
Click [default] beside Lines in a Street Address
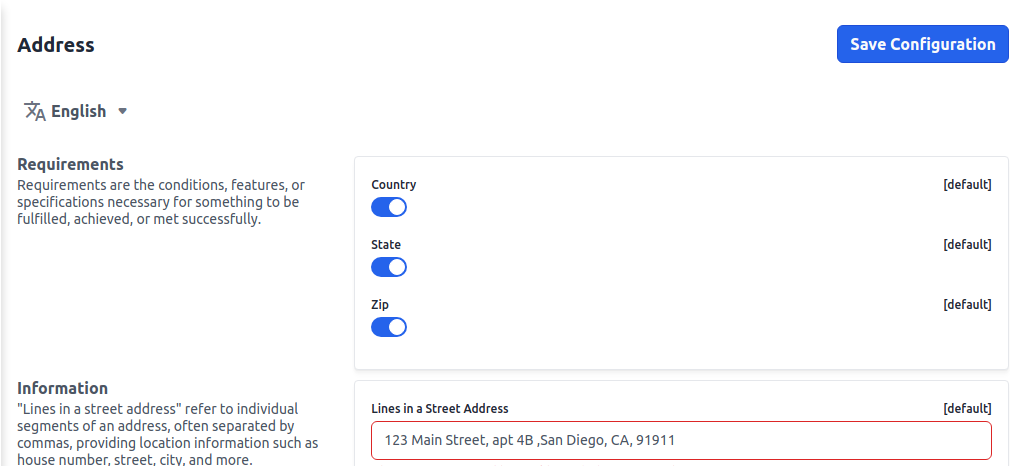coord(967,409)
